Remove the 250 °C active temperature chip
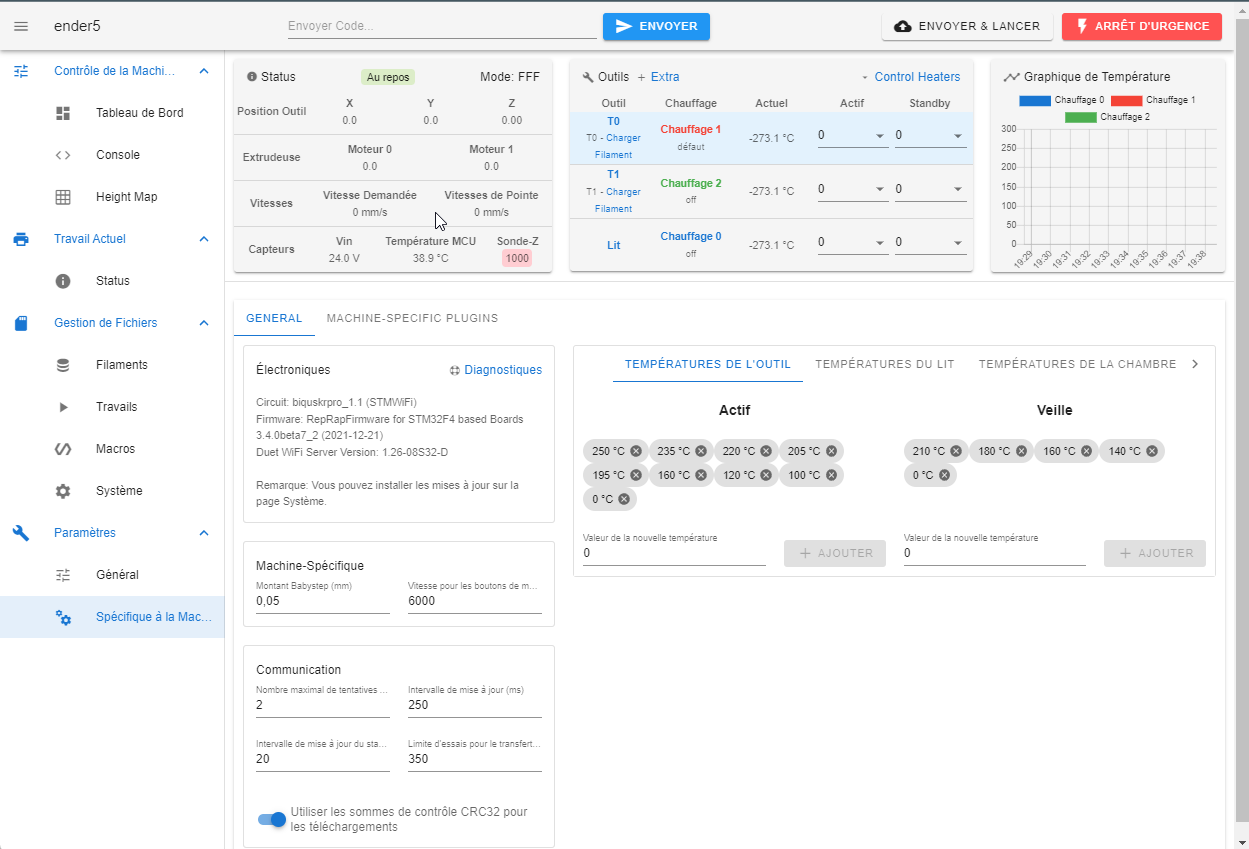The width and height of the screenshot is (1249, 849). click(635, 451)
